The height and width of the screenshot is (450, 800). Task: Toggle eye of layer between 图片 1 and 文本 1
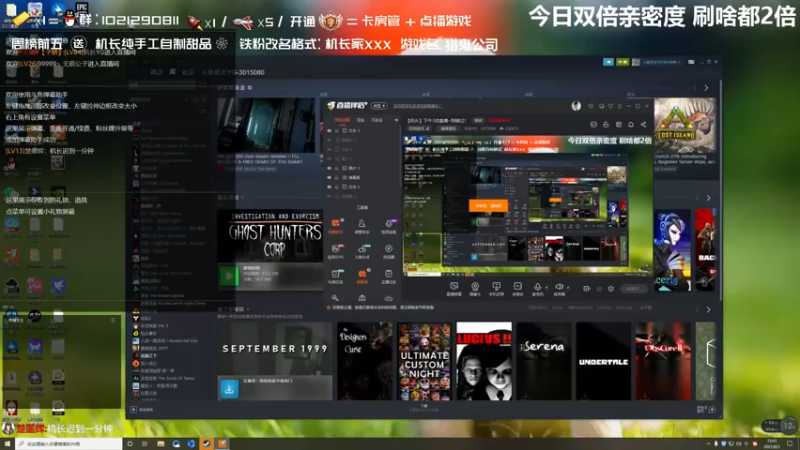[x=329, y=178]
